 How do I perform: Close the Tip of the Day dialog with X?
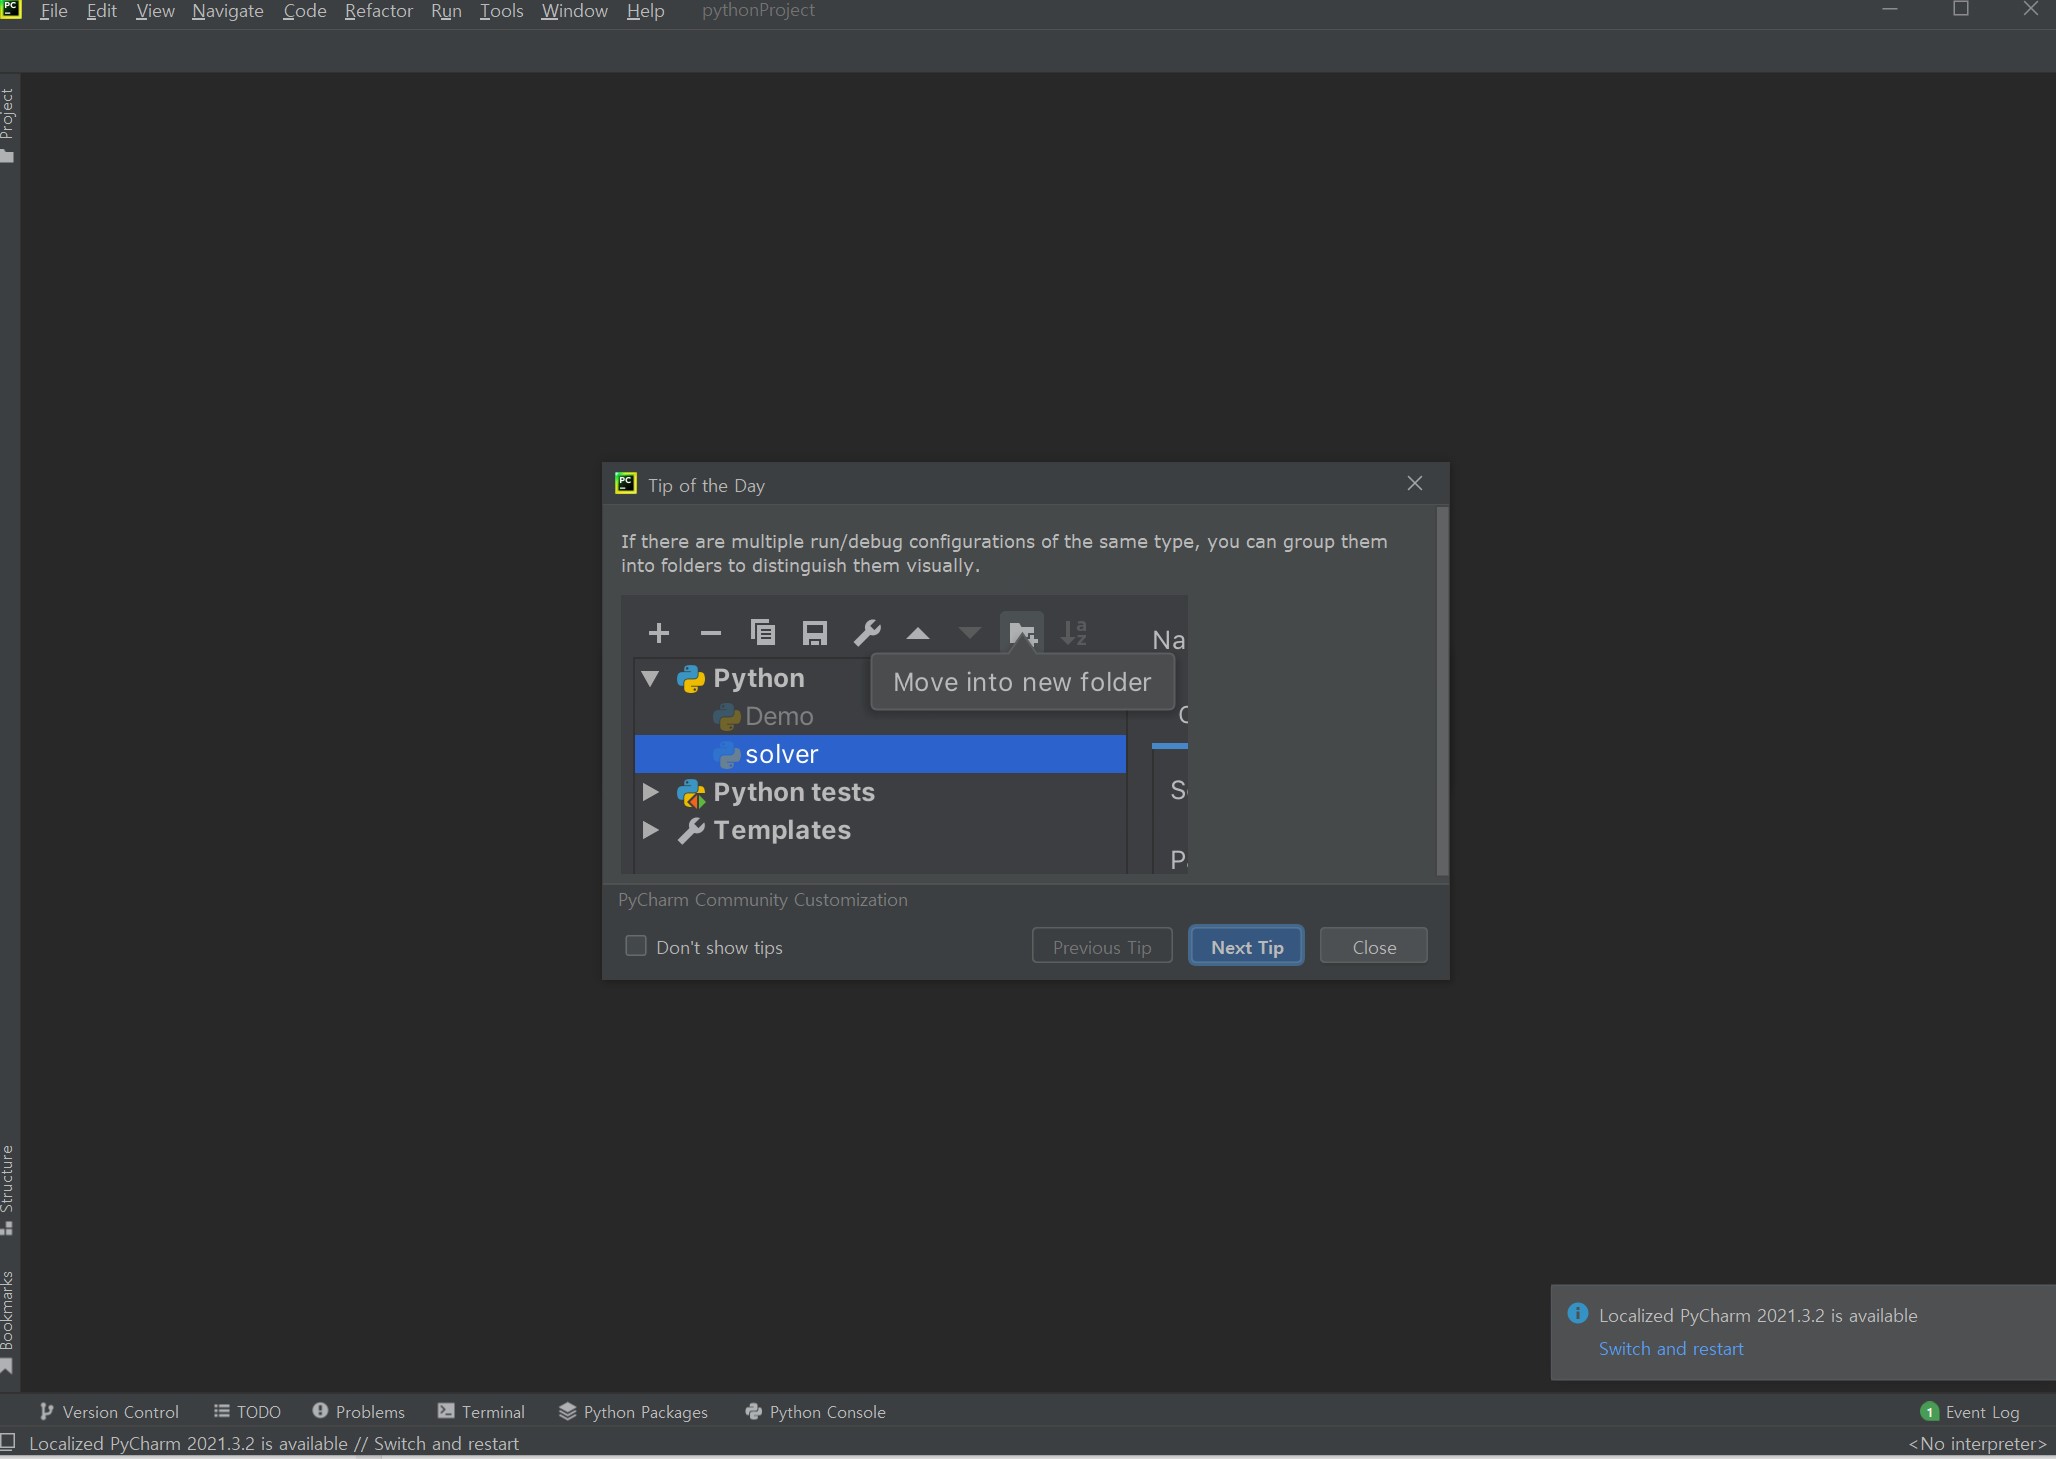tap(1414, 484)
